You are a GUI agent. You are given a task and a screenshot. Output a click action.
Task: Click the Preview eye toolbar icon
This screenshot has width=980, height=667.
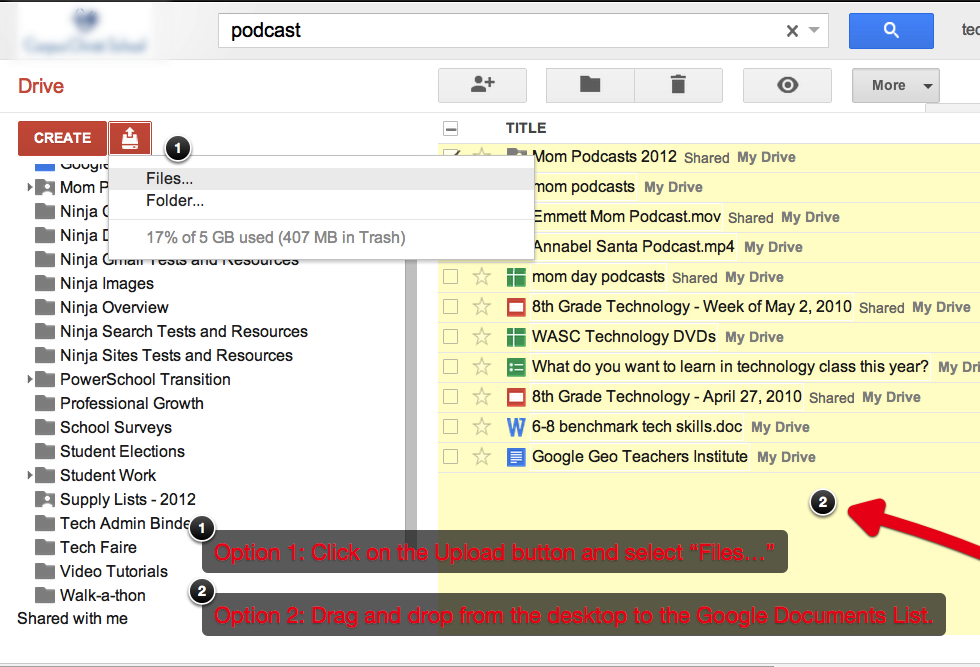788,85
